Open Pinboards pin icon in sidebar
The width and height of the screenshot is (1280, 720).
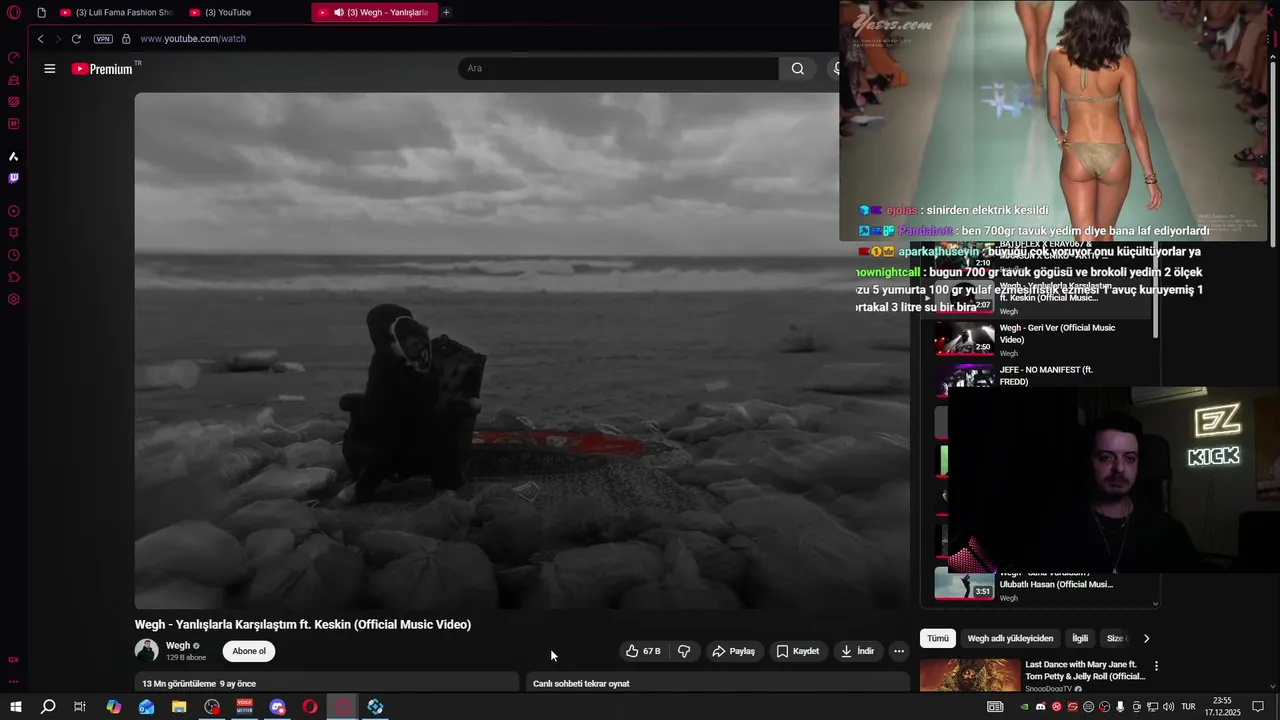[x=14, y=233]
